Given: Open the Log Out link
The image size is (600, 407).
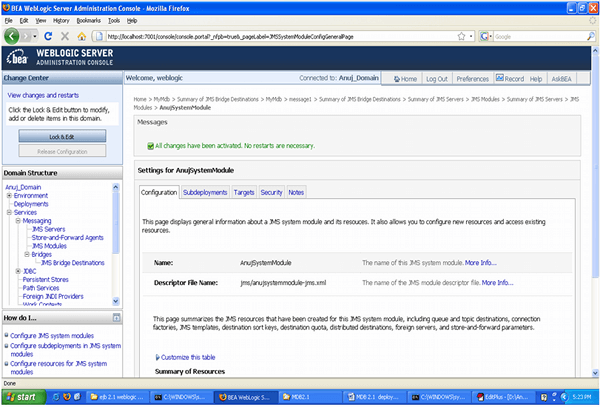Looking at the screenshot, I should (436, 78).
